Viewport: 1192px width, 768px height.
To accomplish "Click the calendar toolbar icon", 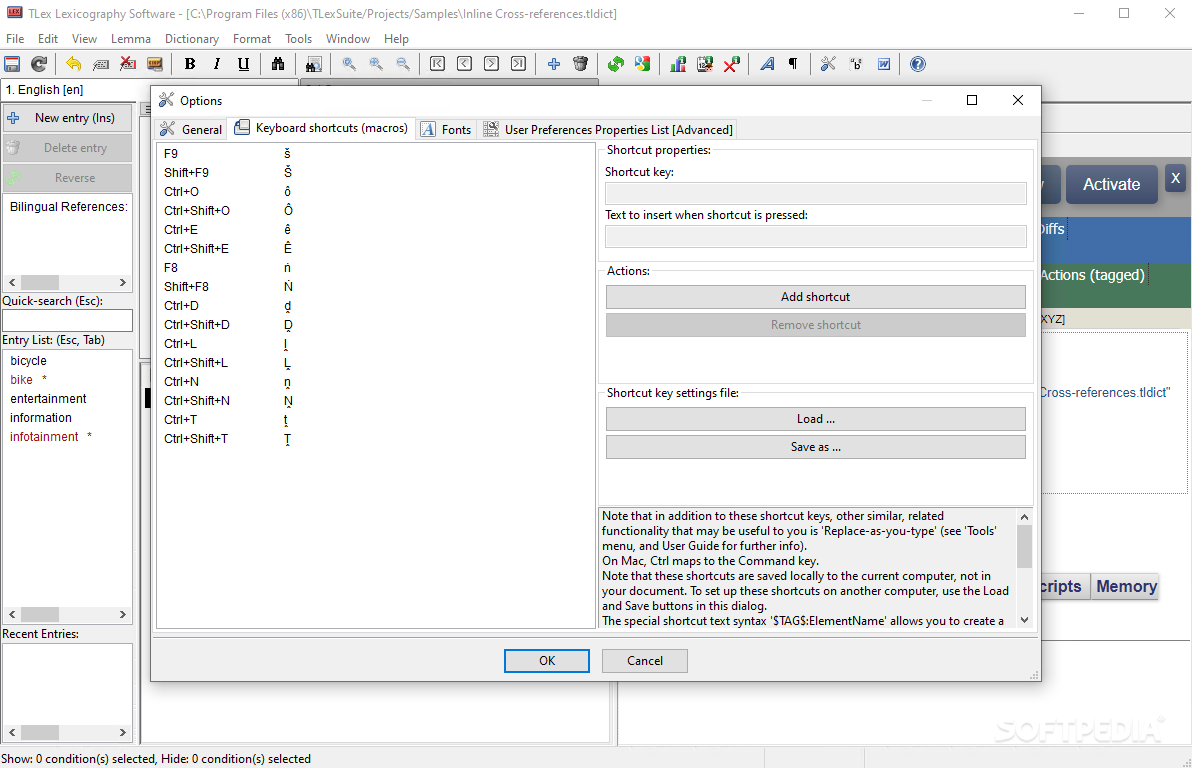I will coord(705,64).
